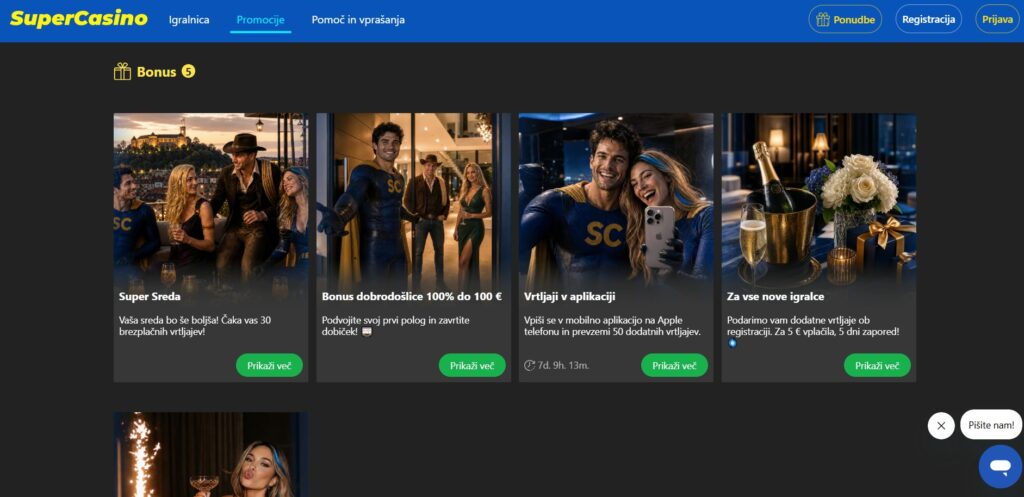This screenshot has width=1024, height=497.
Task: Click Prikaži več on Za vse nove igralce card
Action: point(877,365)
